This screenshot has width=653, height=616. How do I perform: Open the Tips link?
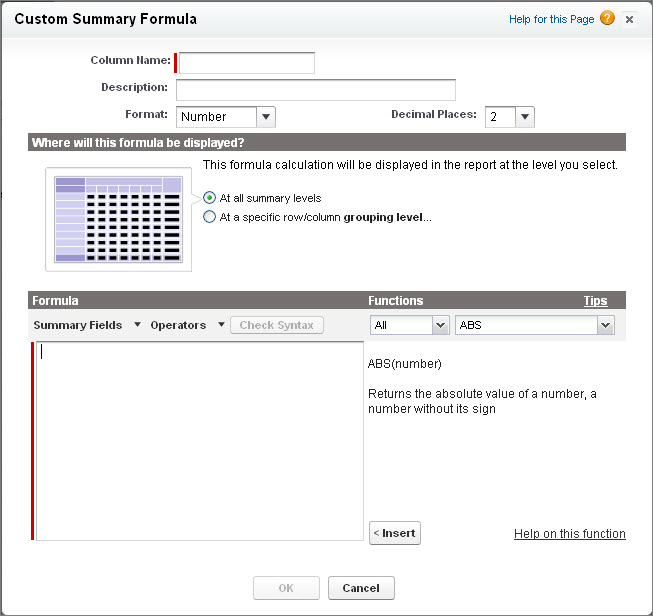[x=595, y=300]
